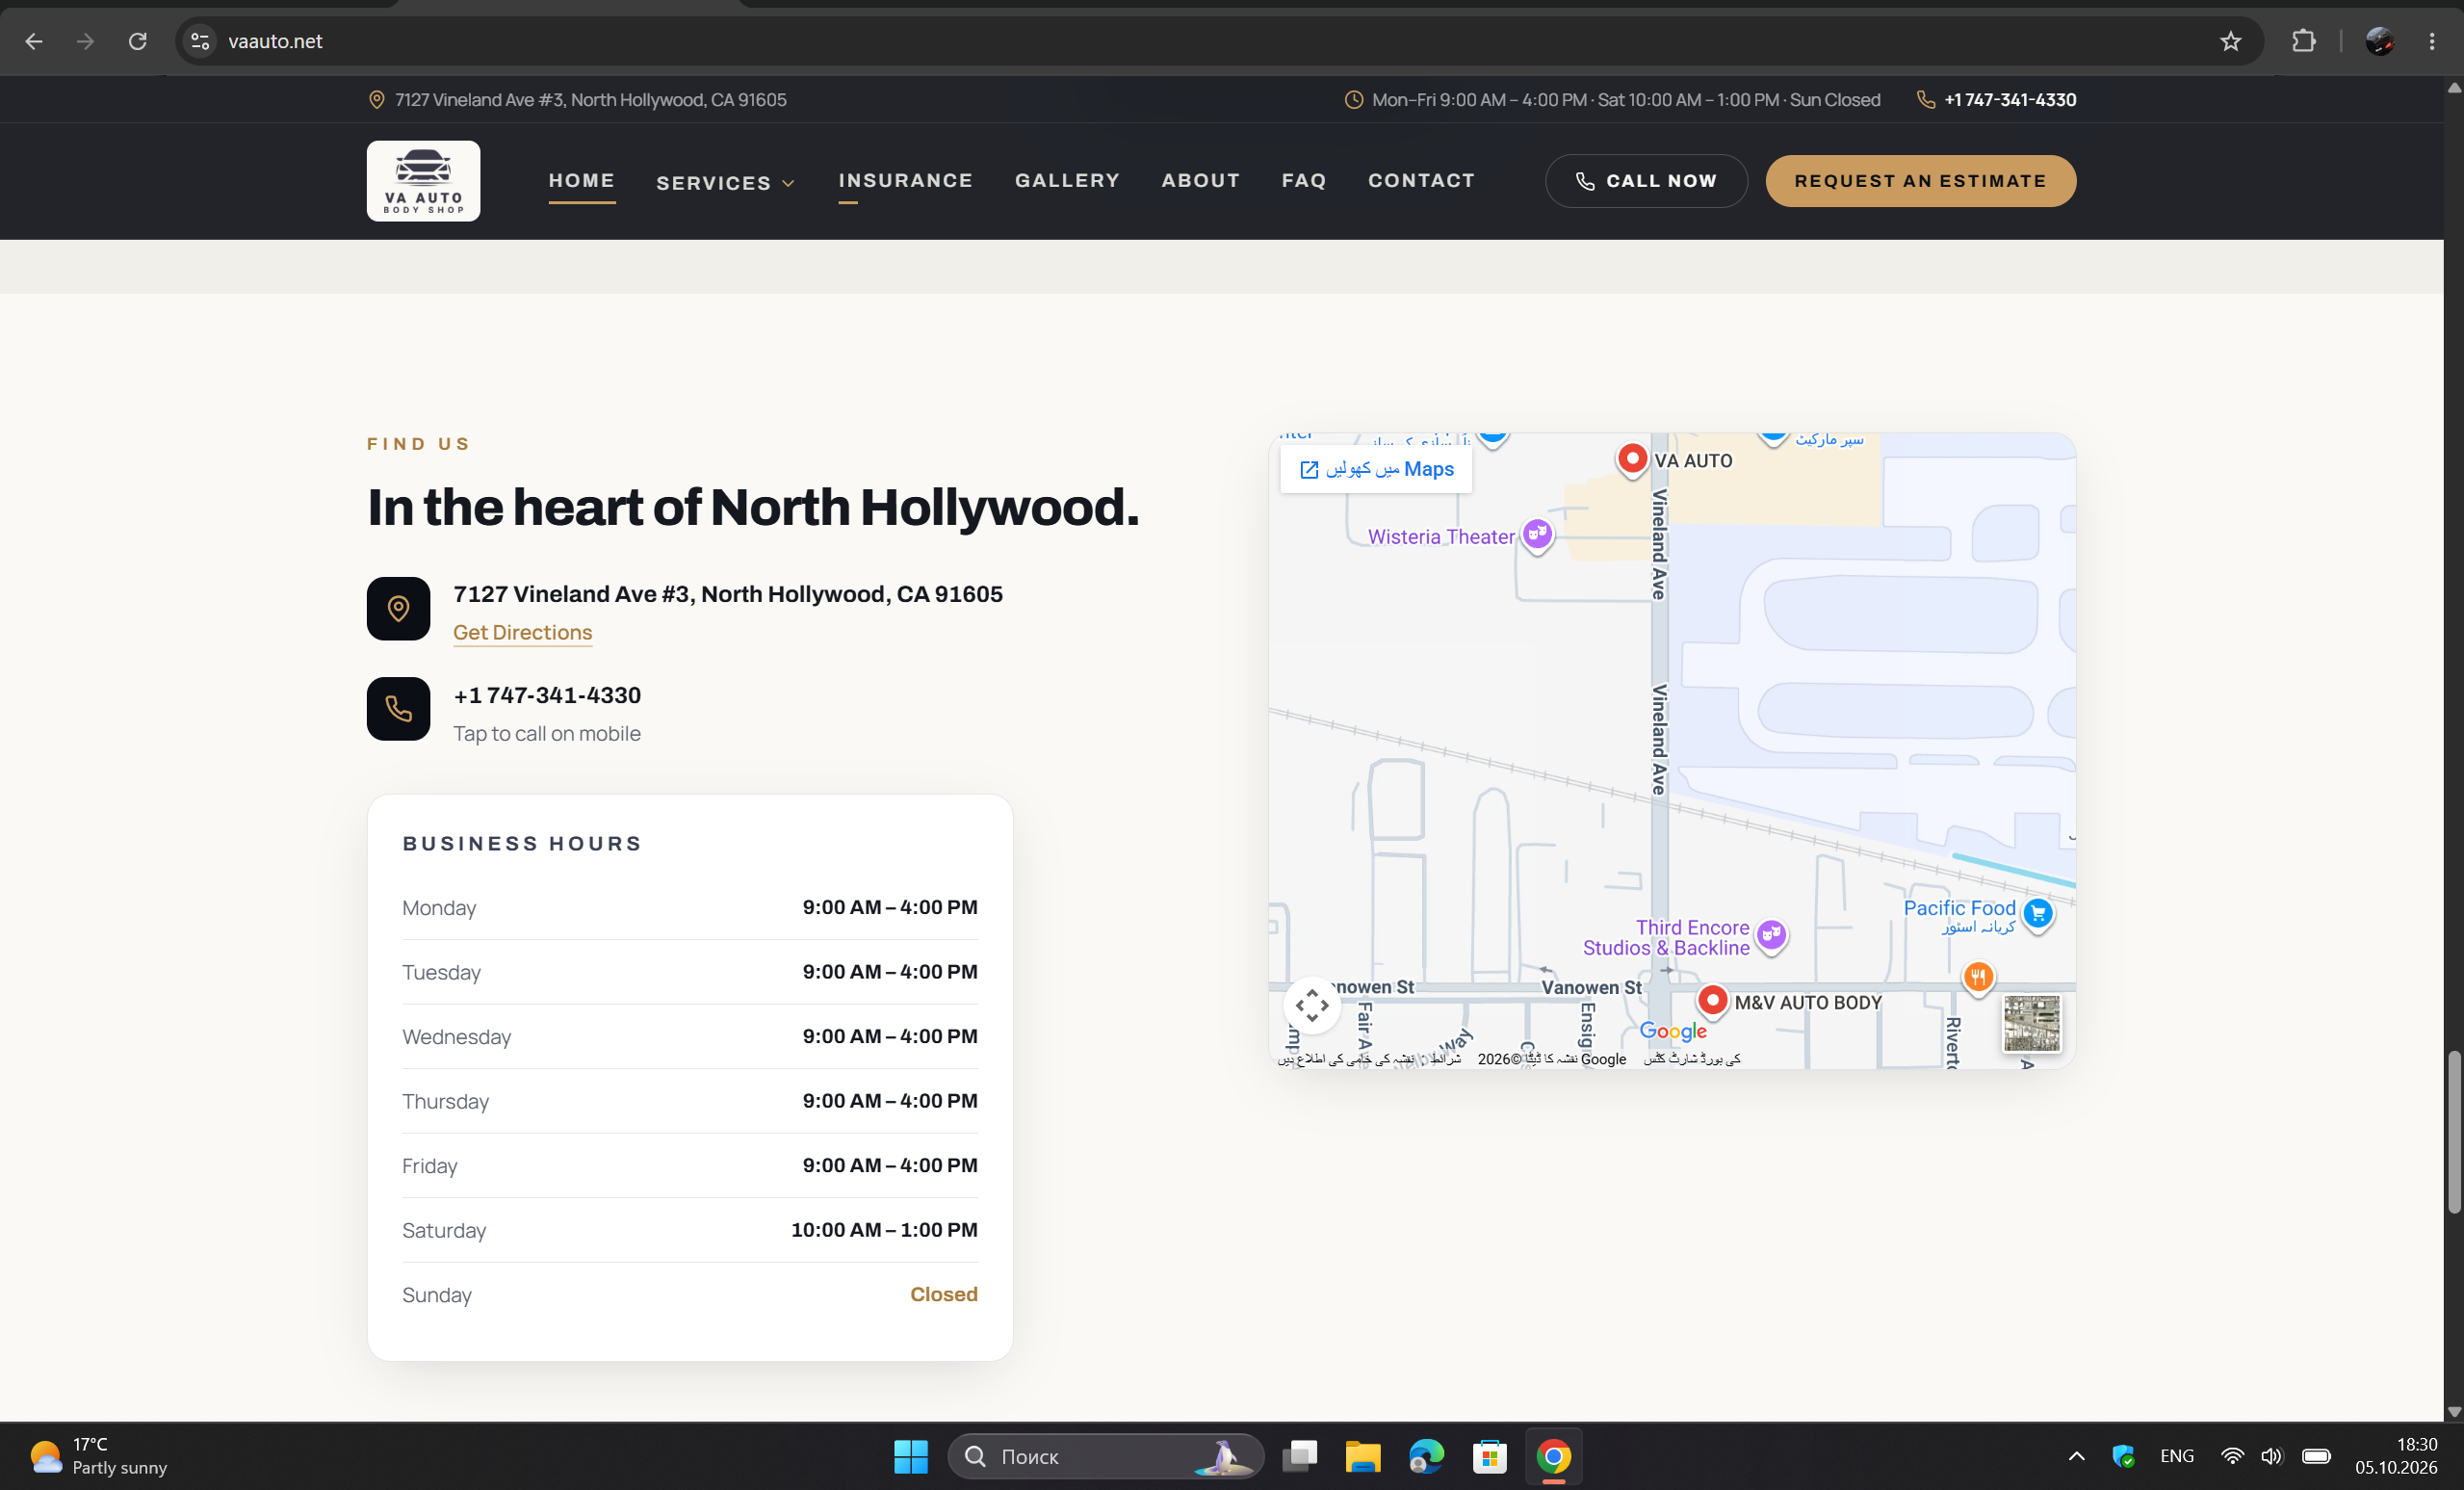
Task: Click the CALL NOW button
Action: click(x=1646, y=181)
